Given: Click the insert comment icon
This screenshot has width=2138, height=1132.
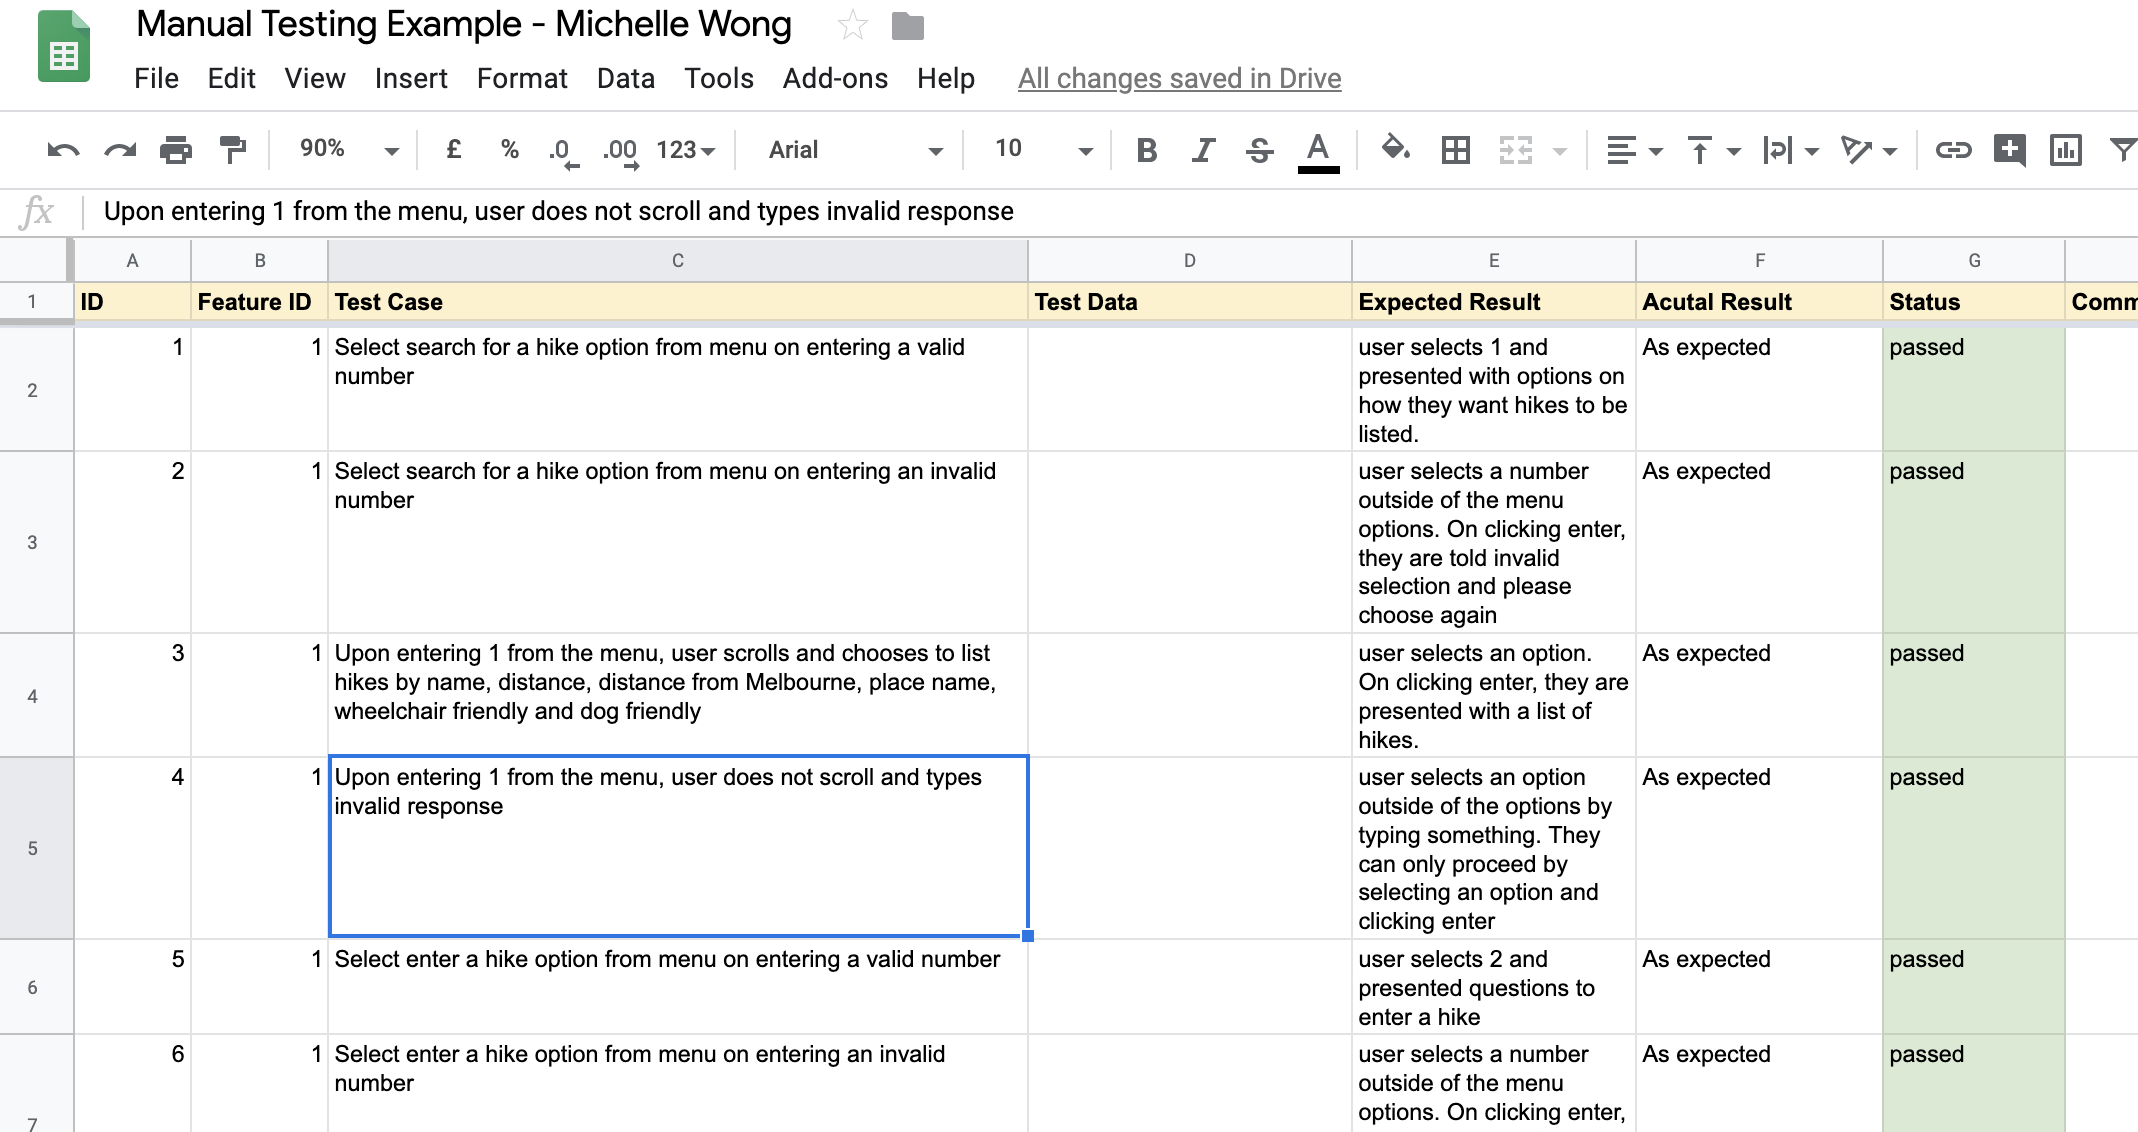Looking at the screenshot, I should [x=2009, y=150].
